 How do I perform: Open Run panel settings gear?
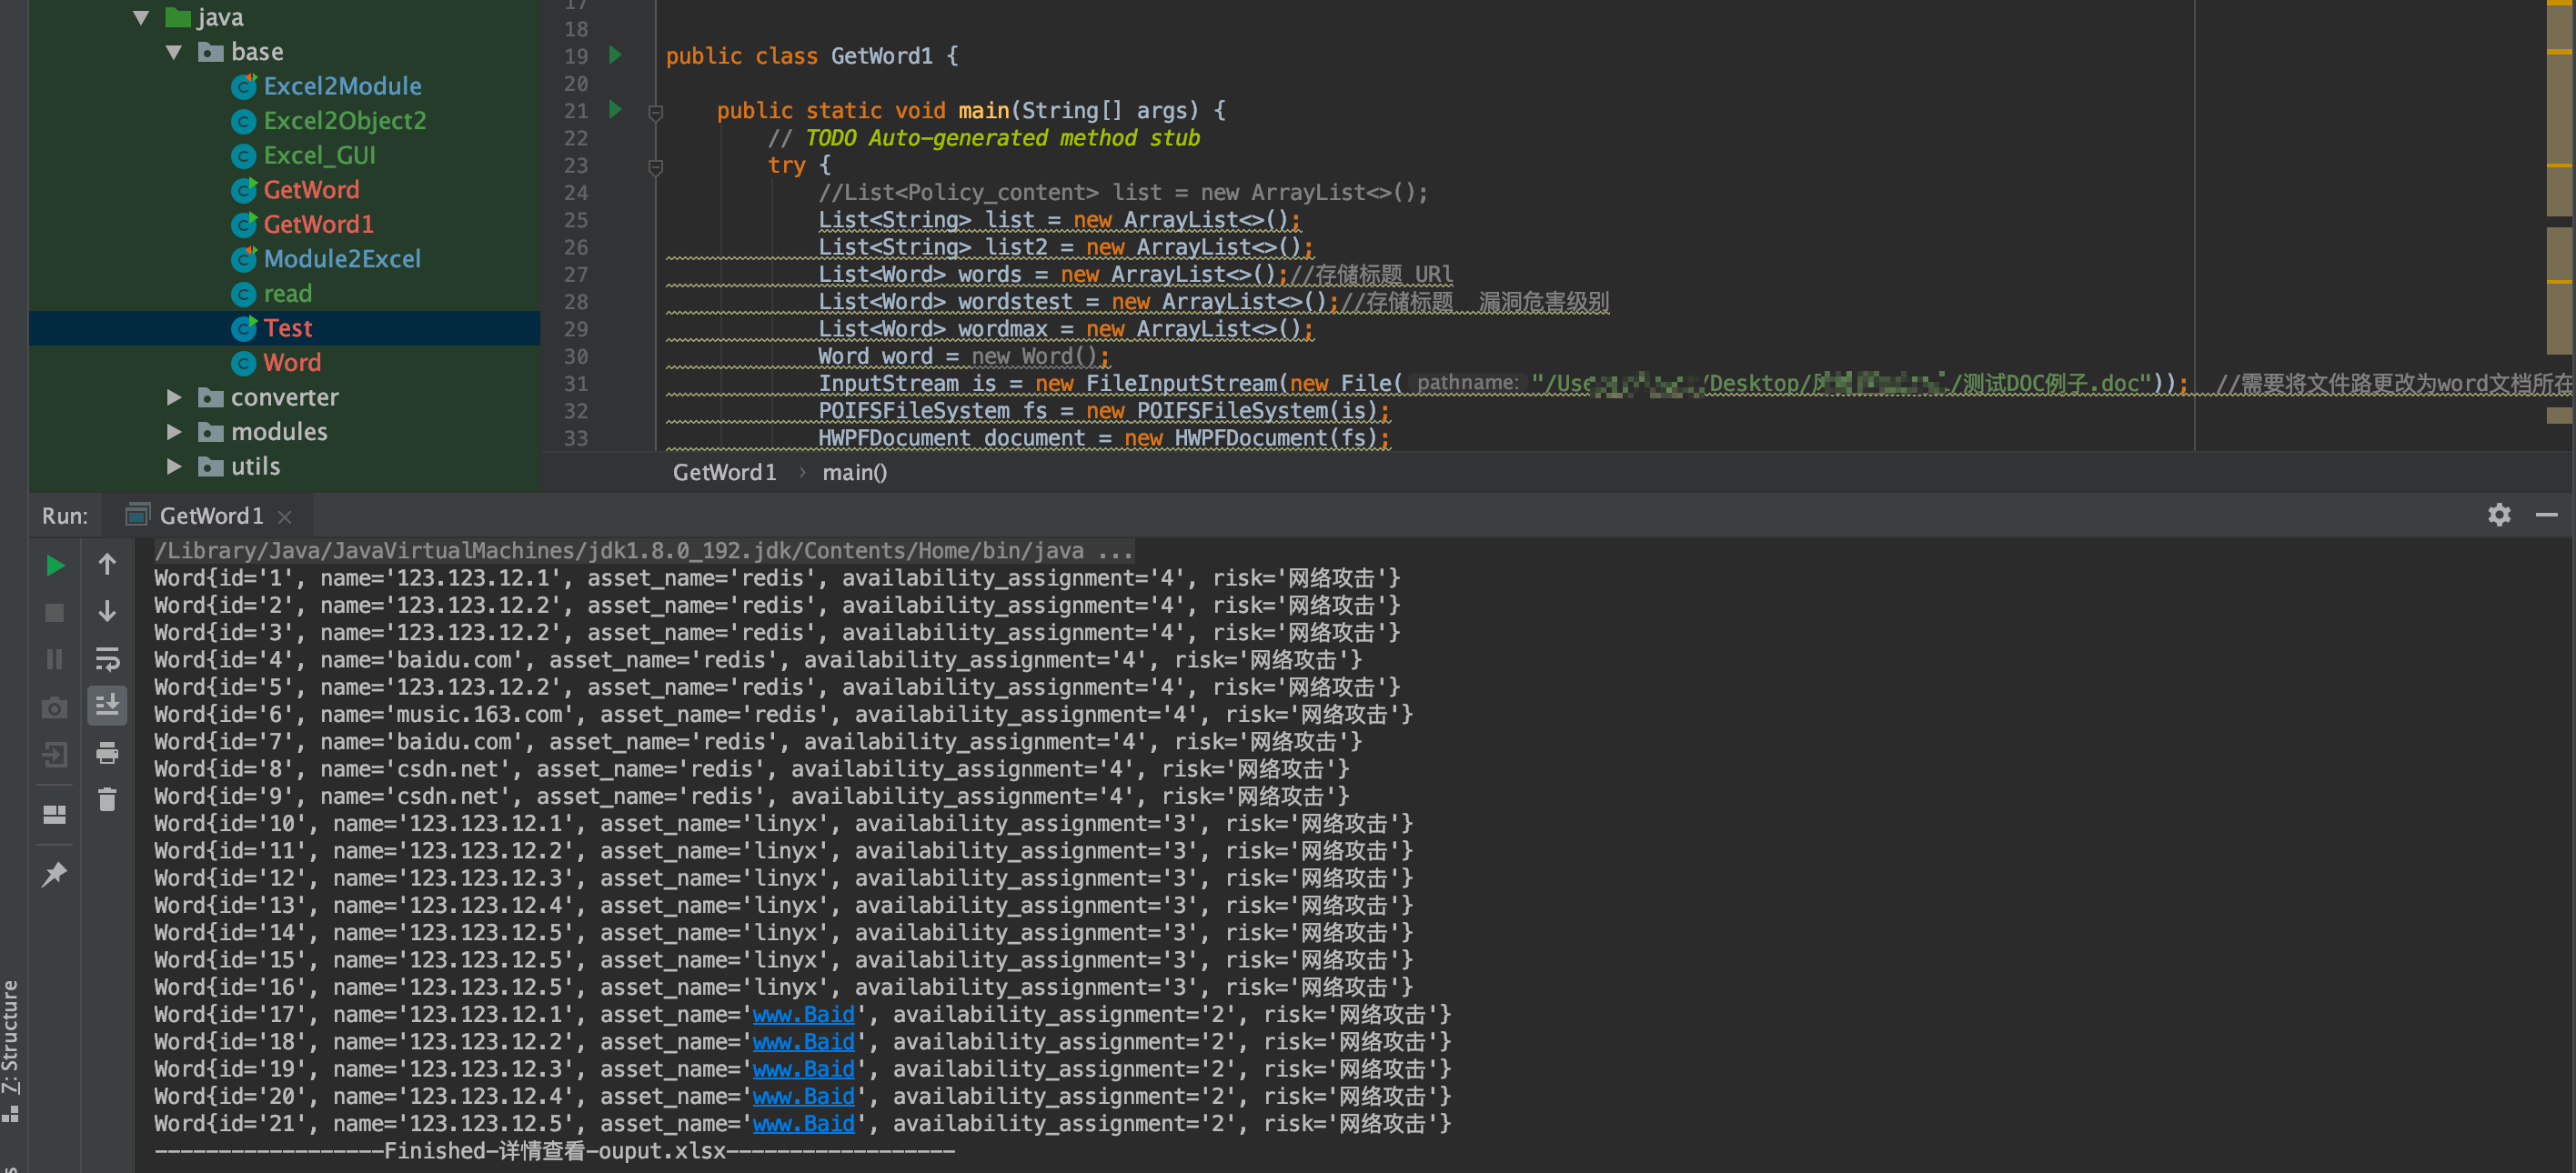click(2498, 515)
